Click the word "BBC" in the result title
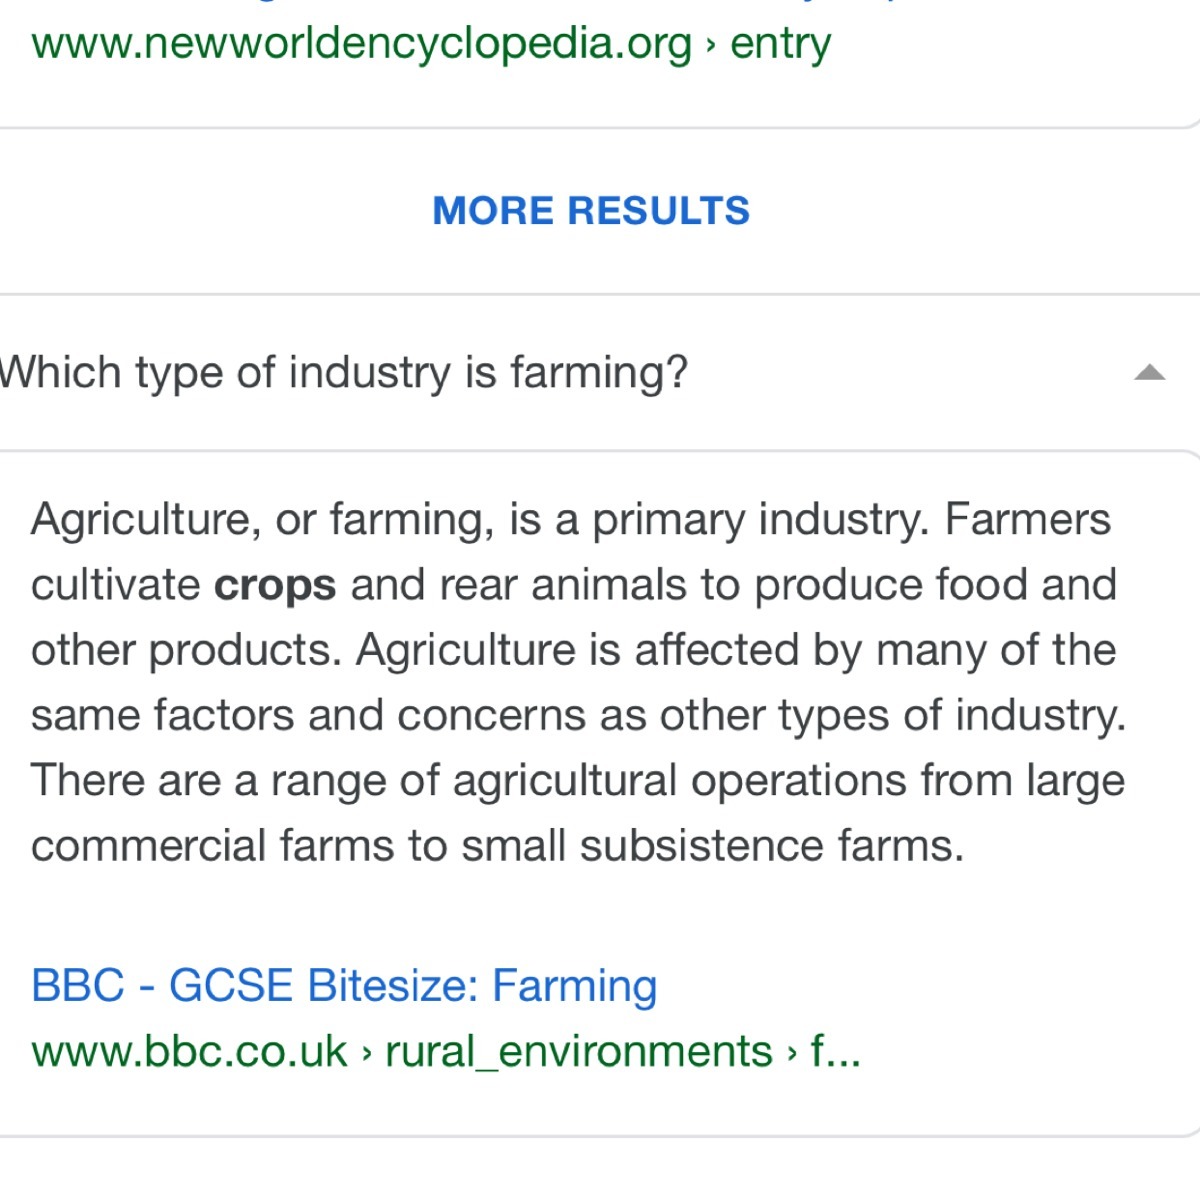 (78, 986)
